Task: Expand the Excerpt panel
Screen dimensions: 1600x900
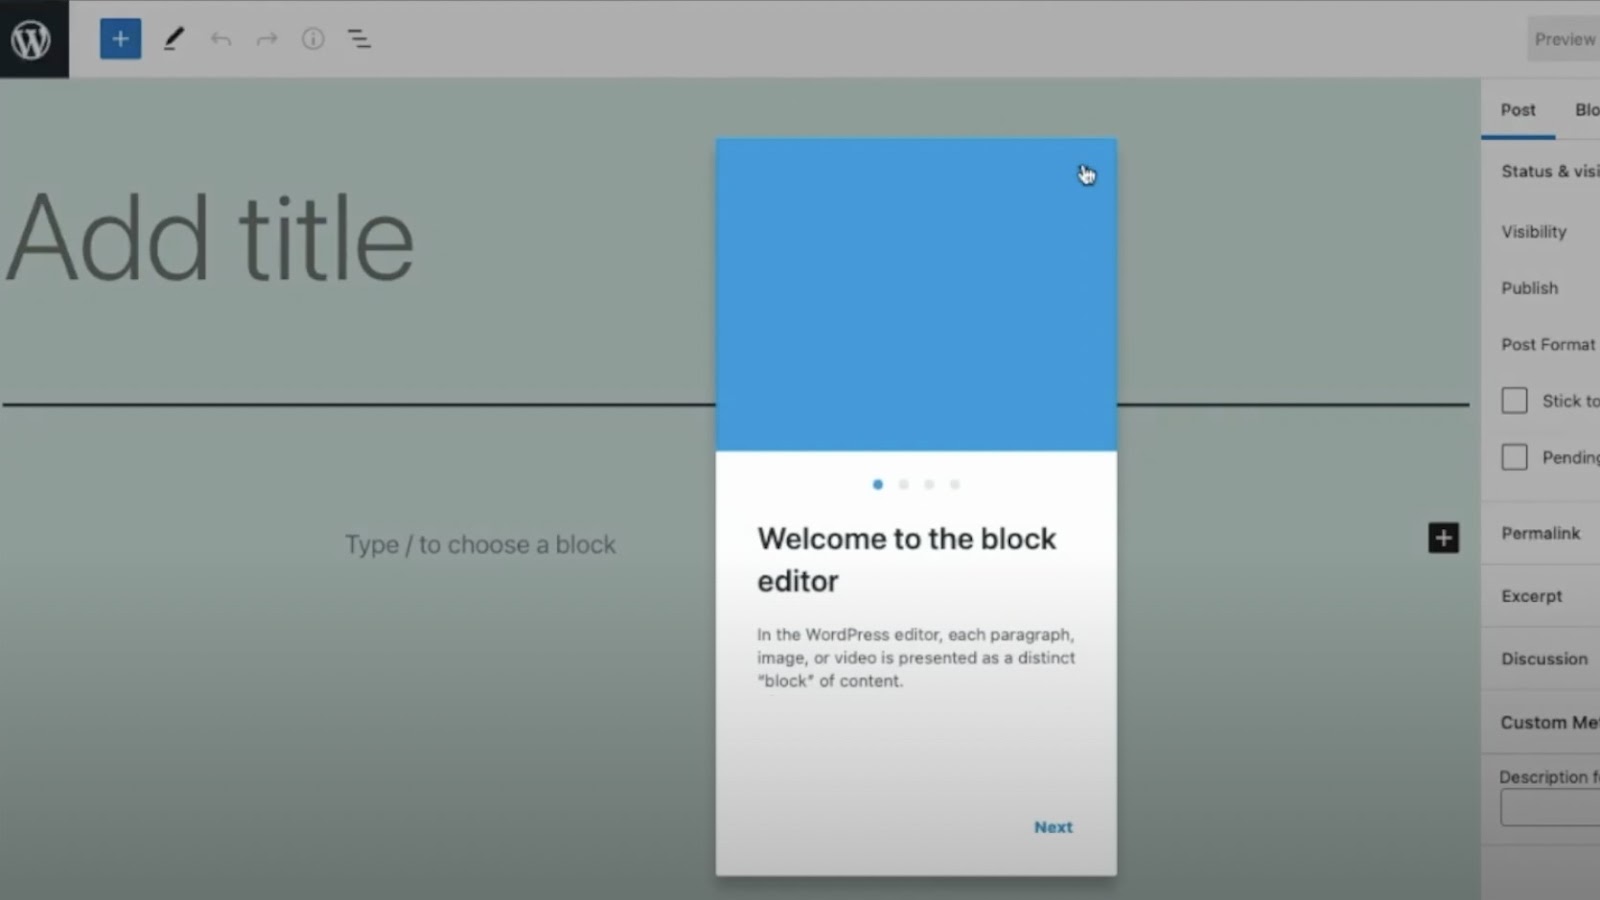Action: (x=1541, y=596)
